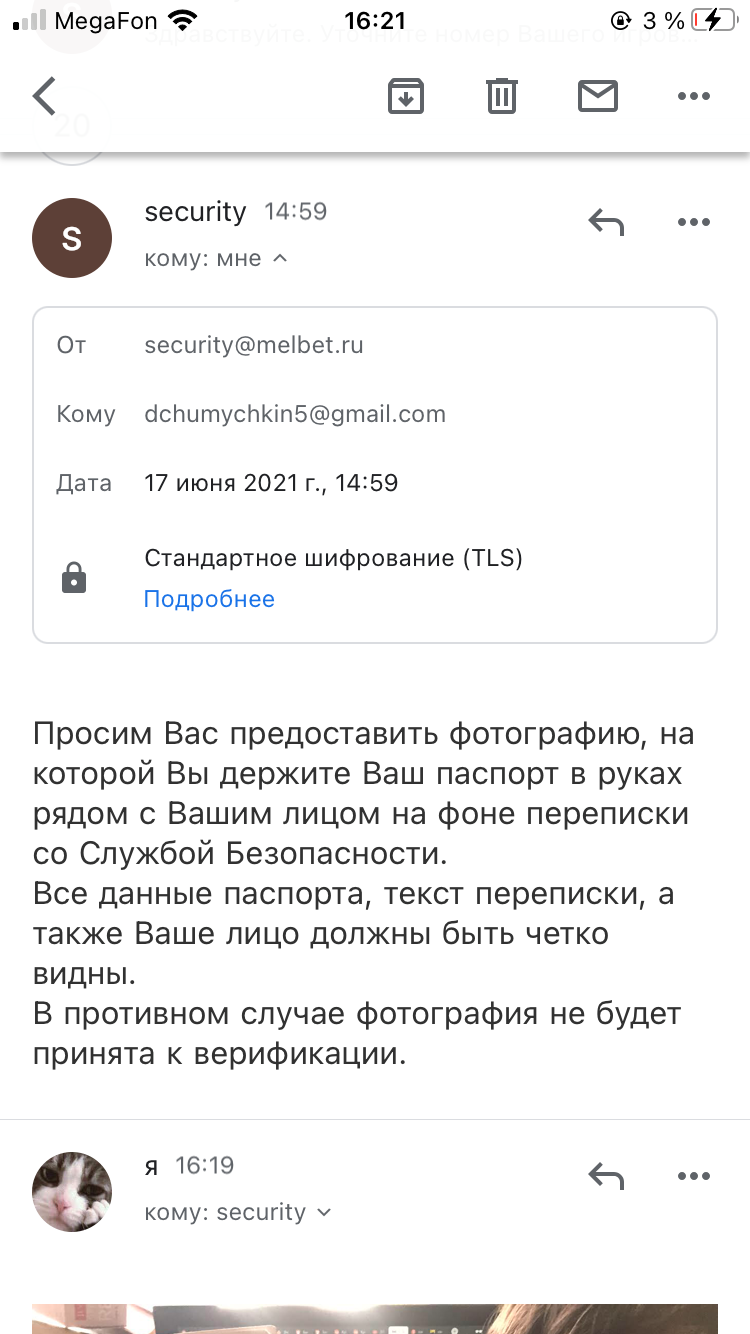Collapse recipient details next to 'кому: мне'
The image size is (750, 1334).
click(x=280, y=259)
